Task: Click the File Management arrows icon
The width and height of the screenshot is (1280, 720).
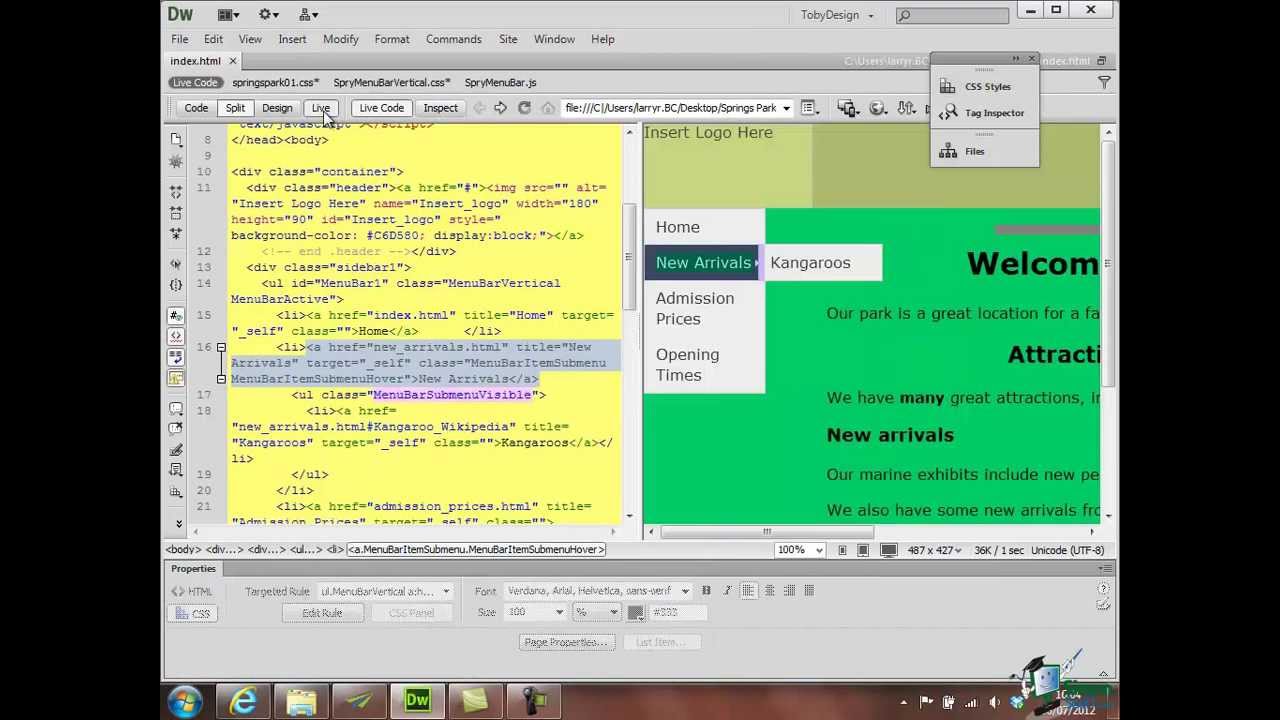Action: click(x=907, y=108)
